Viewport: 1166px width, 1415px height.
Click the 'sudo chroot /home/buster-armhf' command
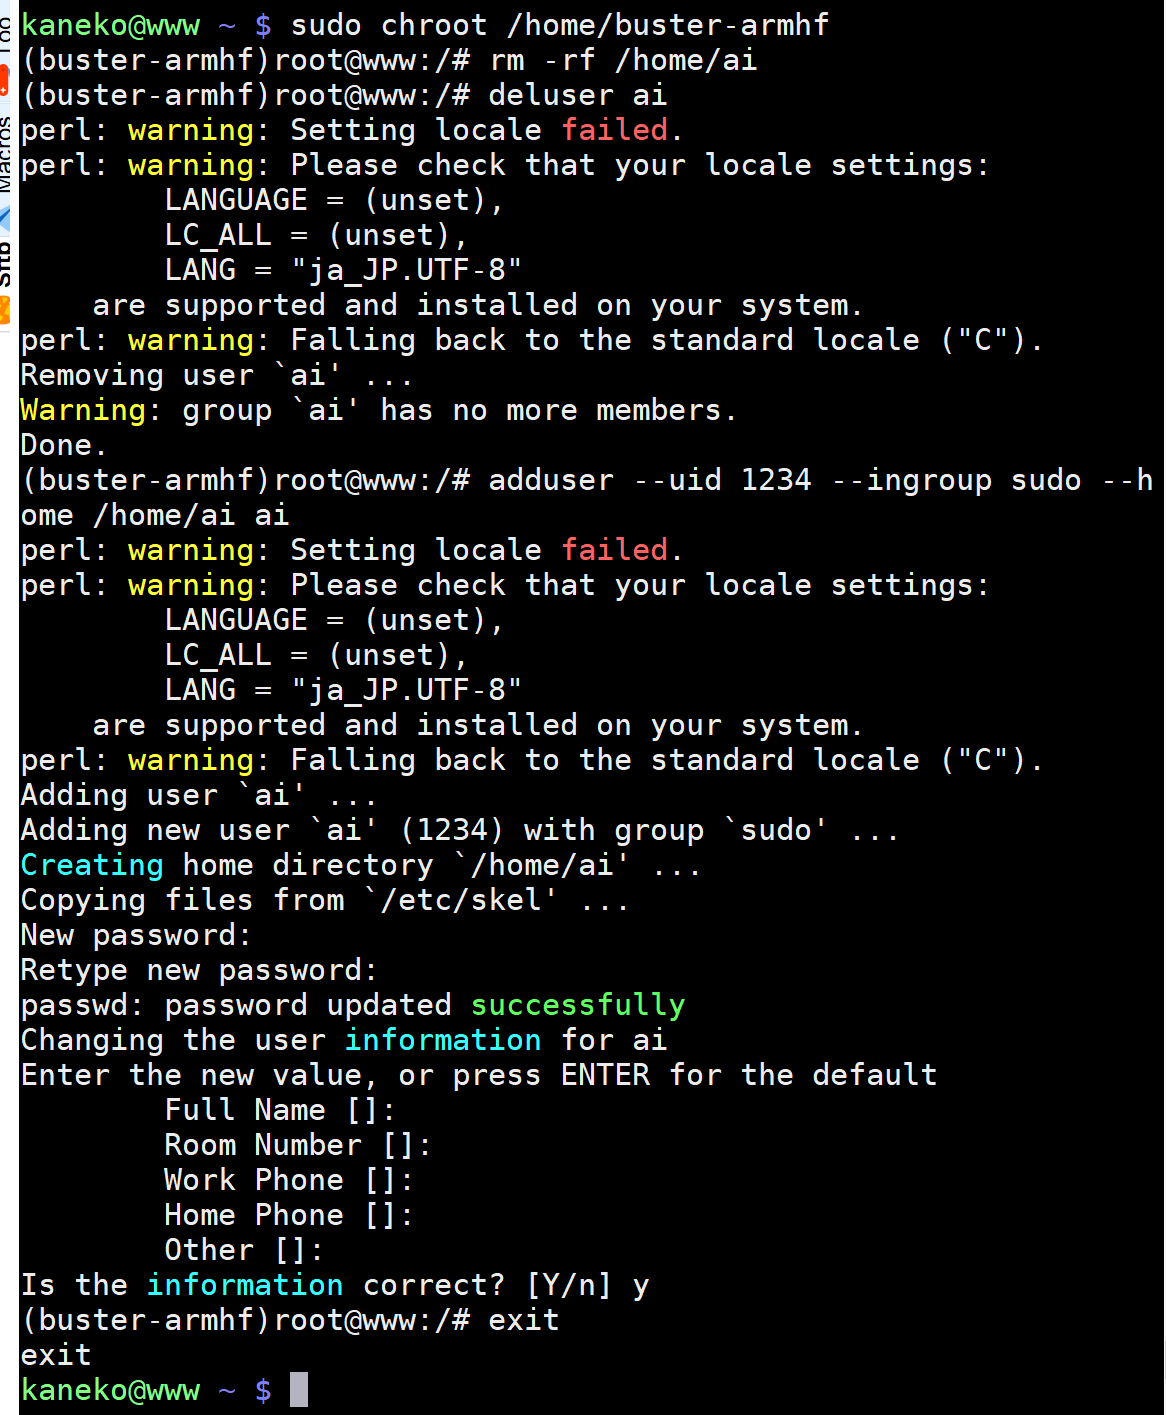tap(560, 25)
